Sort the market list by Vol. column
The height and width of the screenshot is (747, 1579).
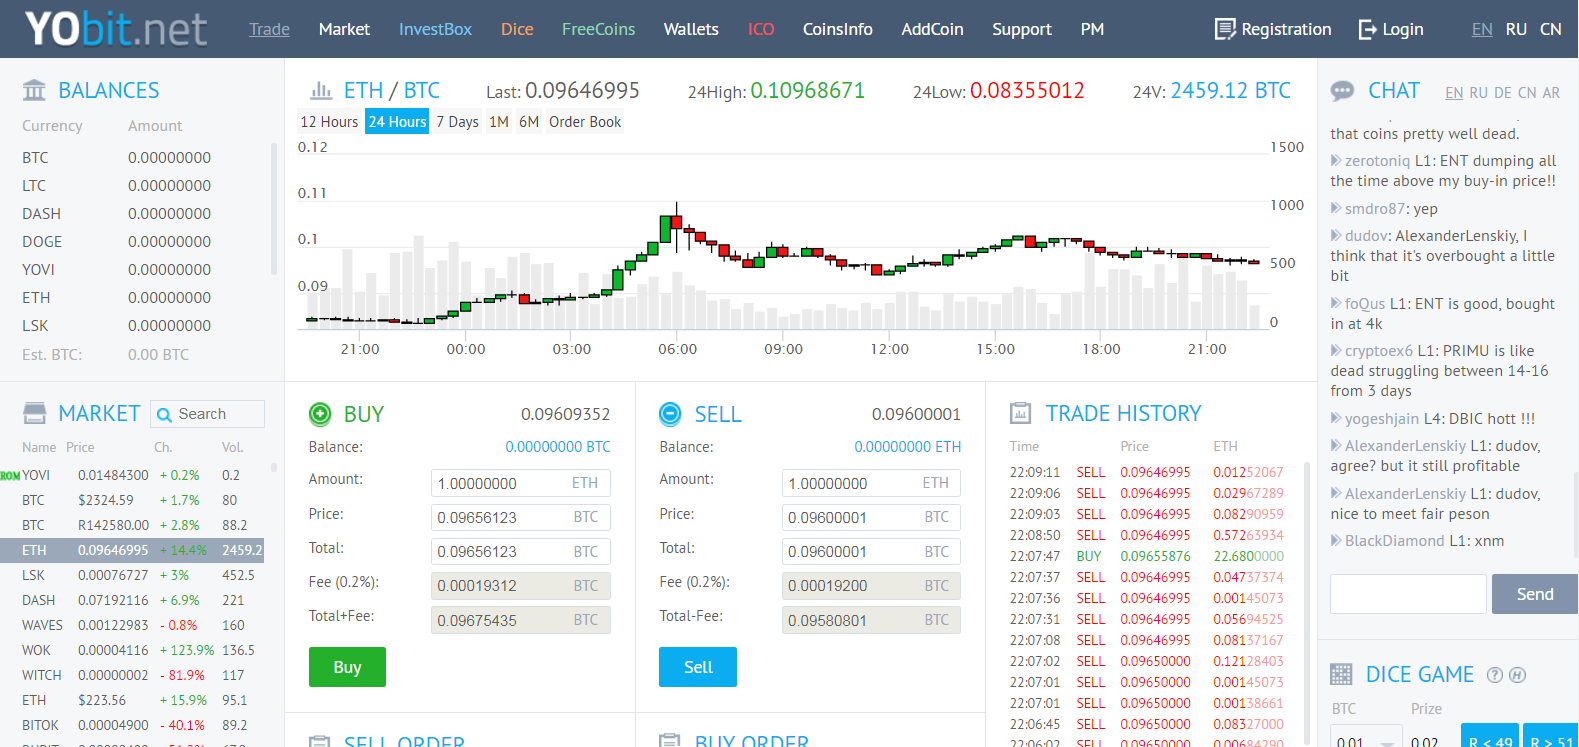232,447
